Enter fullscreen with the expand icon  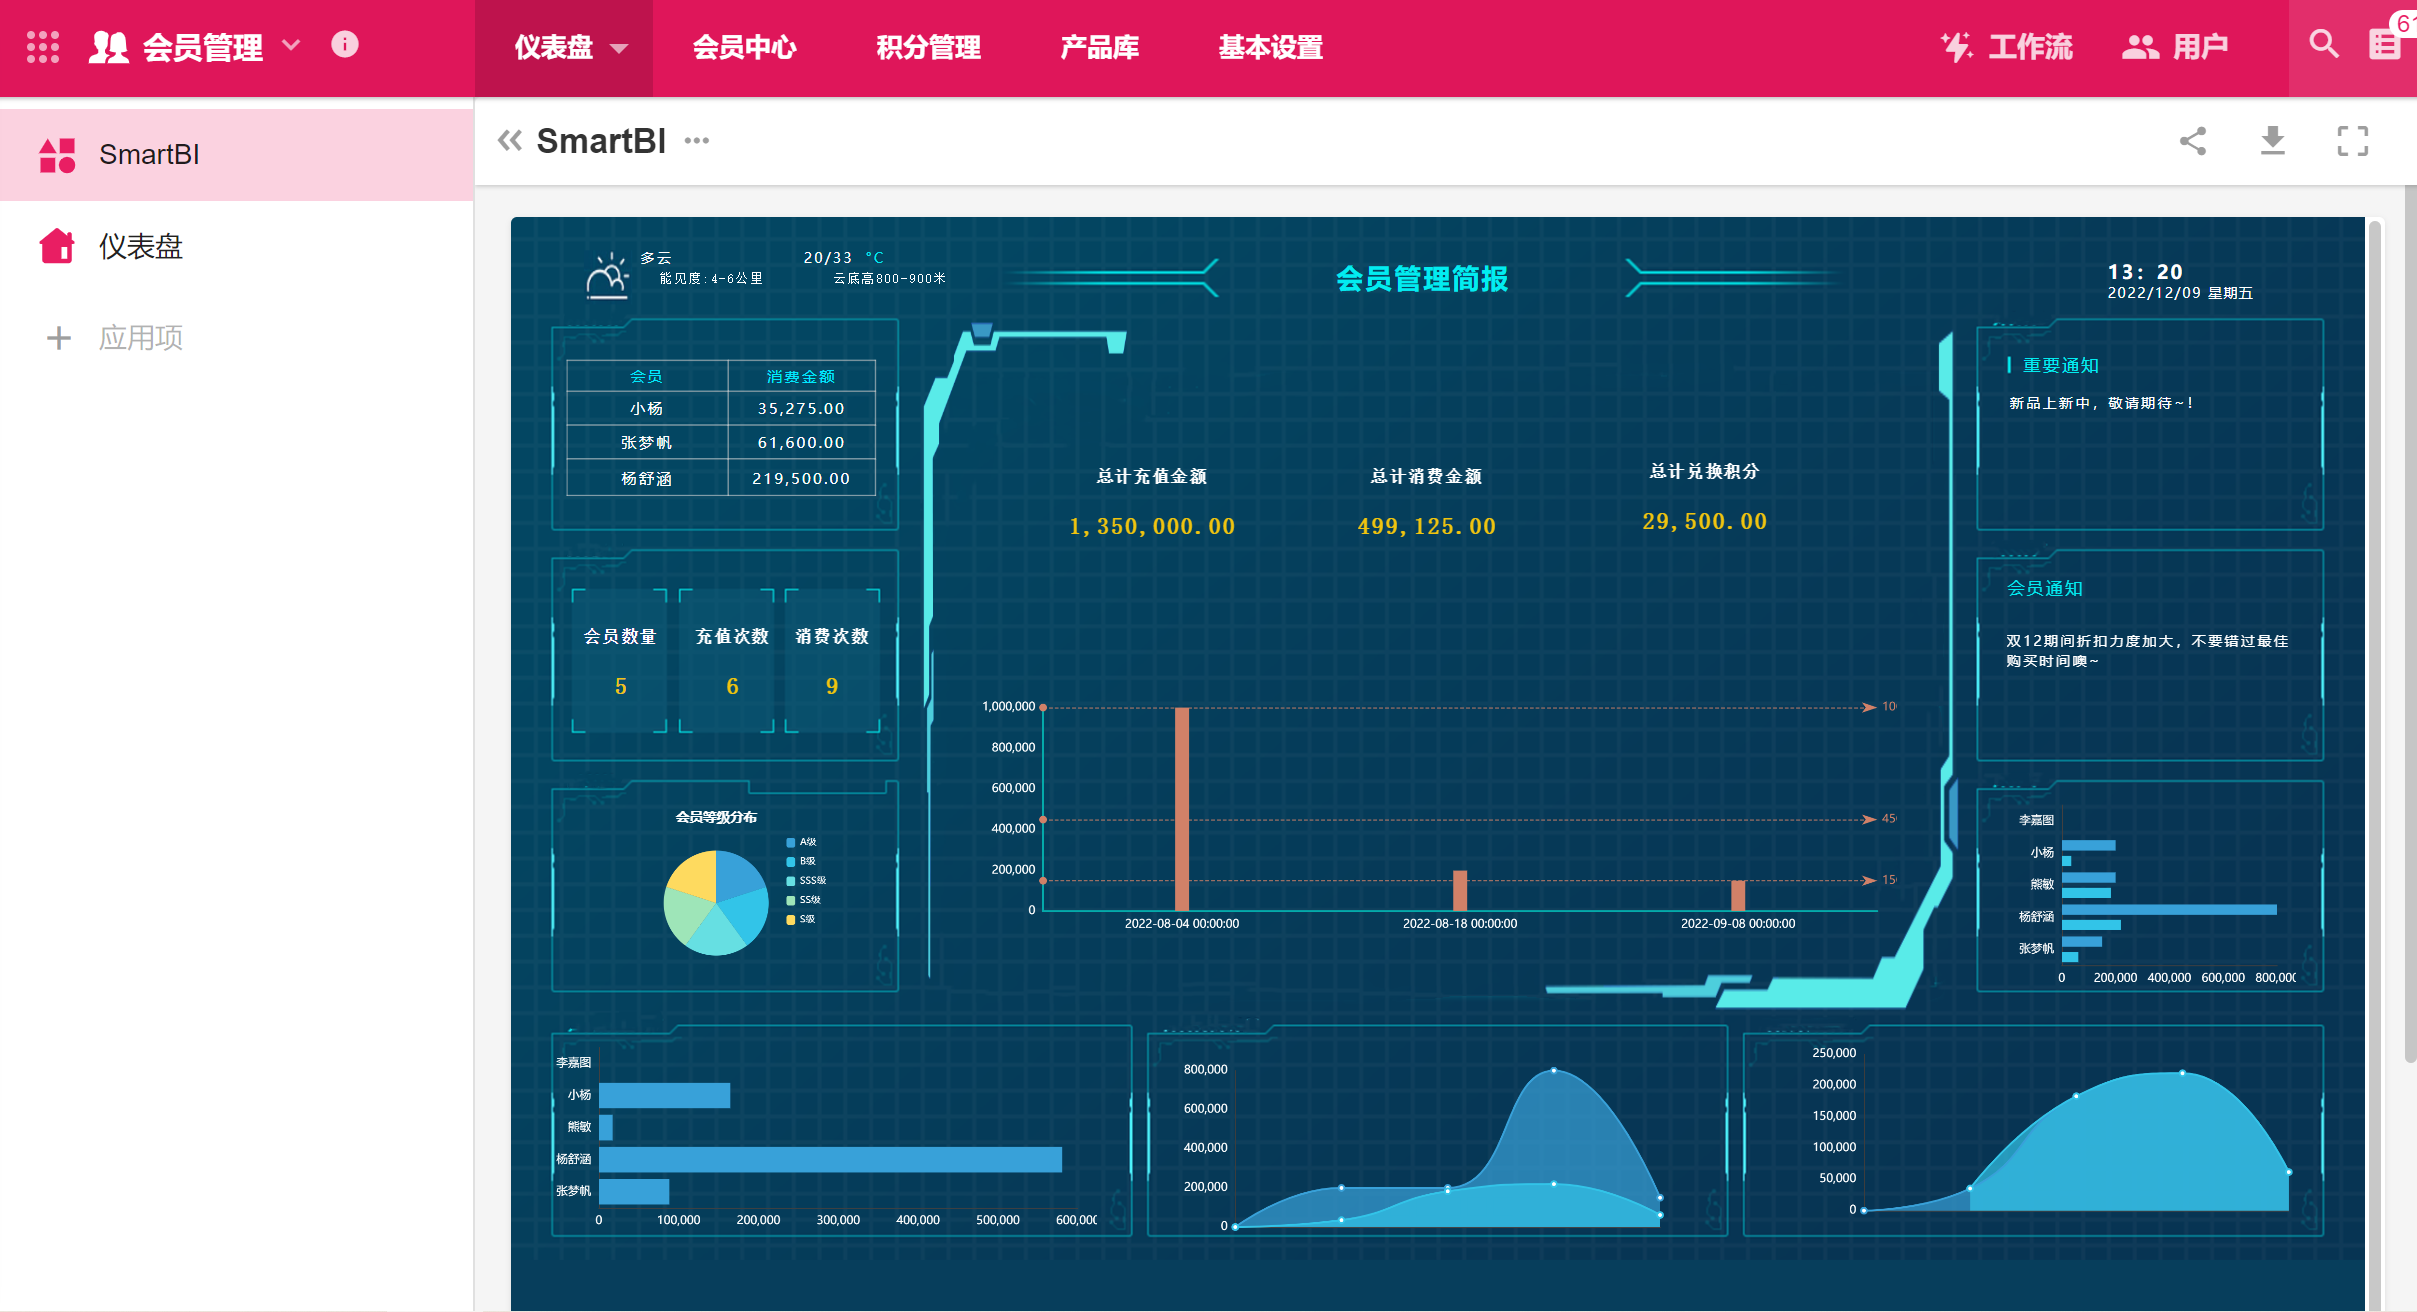coord(2353,141)
